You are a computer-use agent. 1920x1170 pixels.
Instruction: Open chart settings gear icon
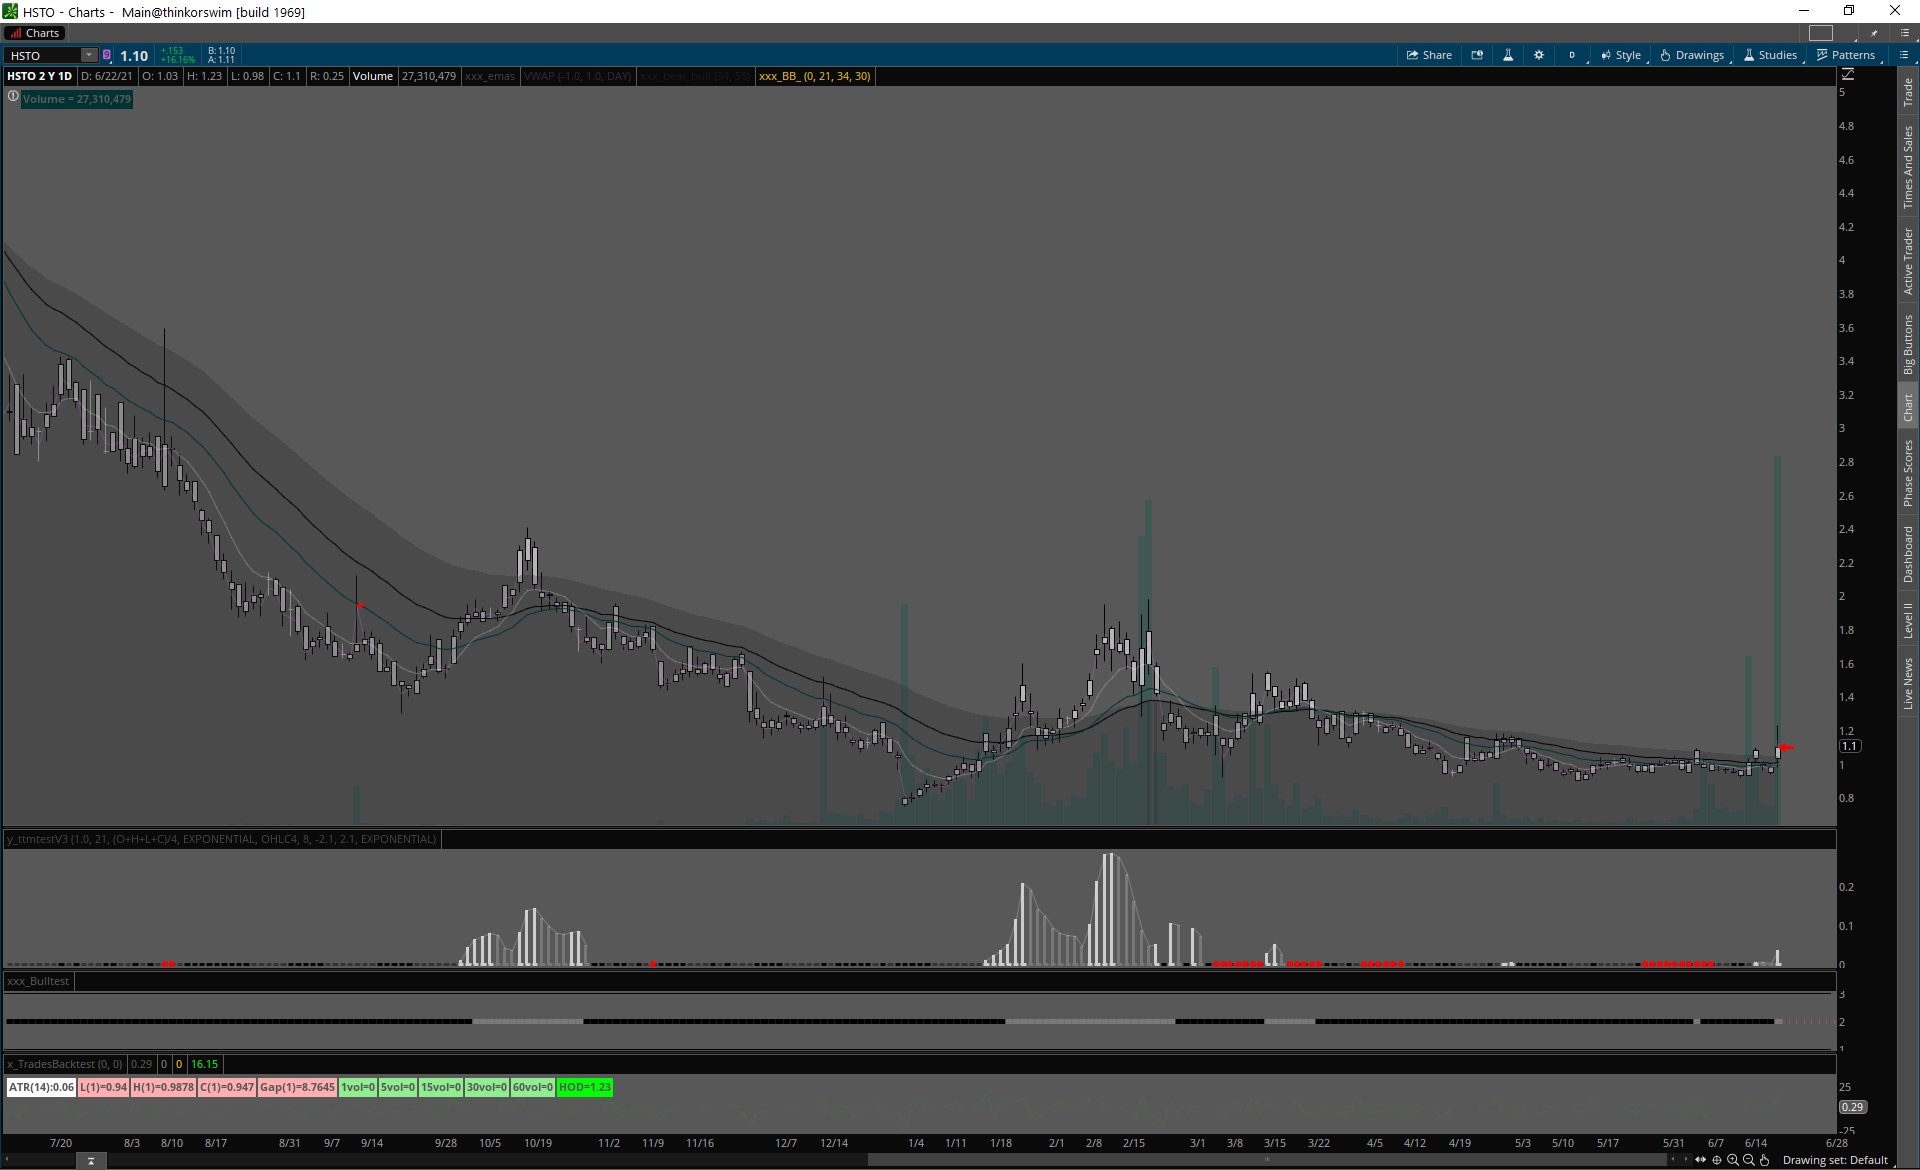pos(1539,55)
